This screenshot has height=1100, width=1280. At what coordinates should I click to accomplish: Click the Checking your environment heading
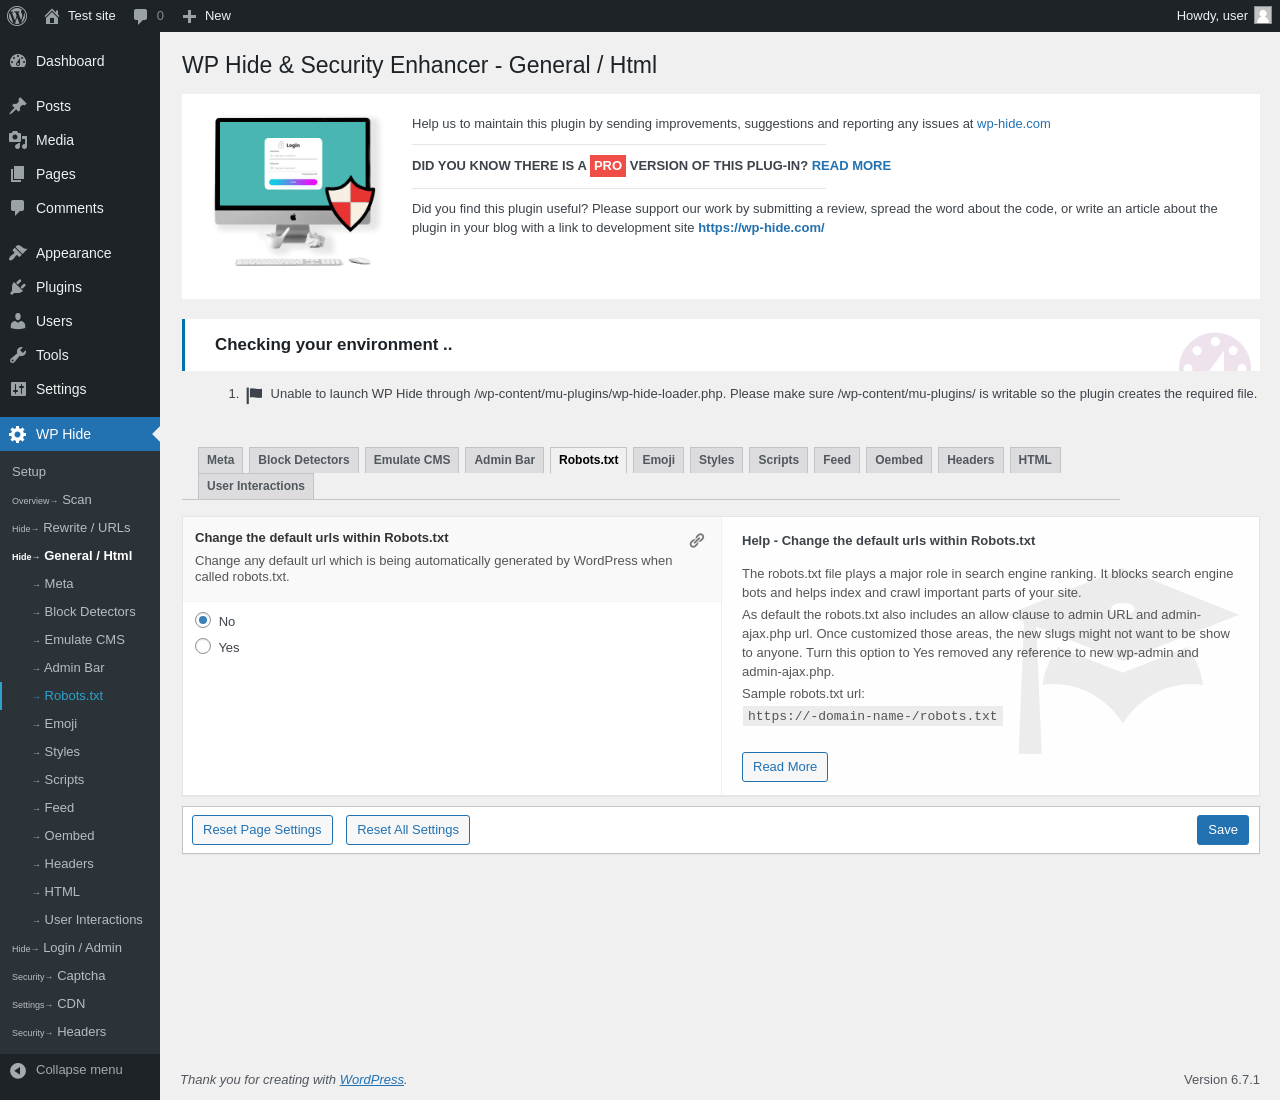tap(333, 345)
